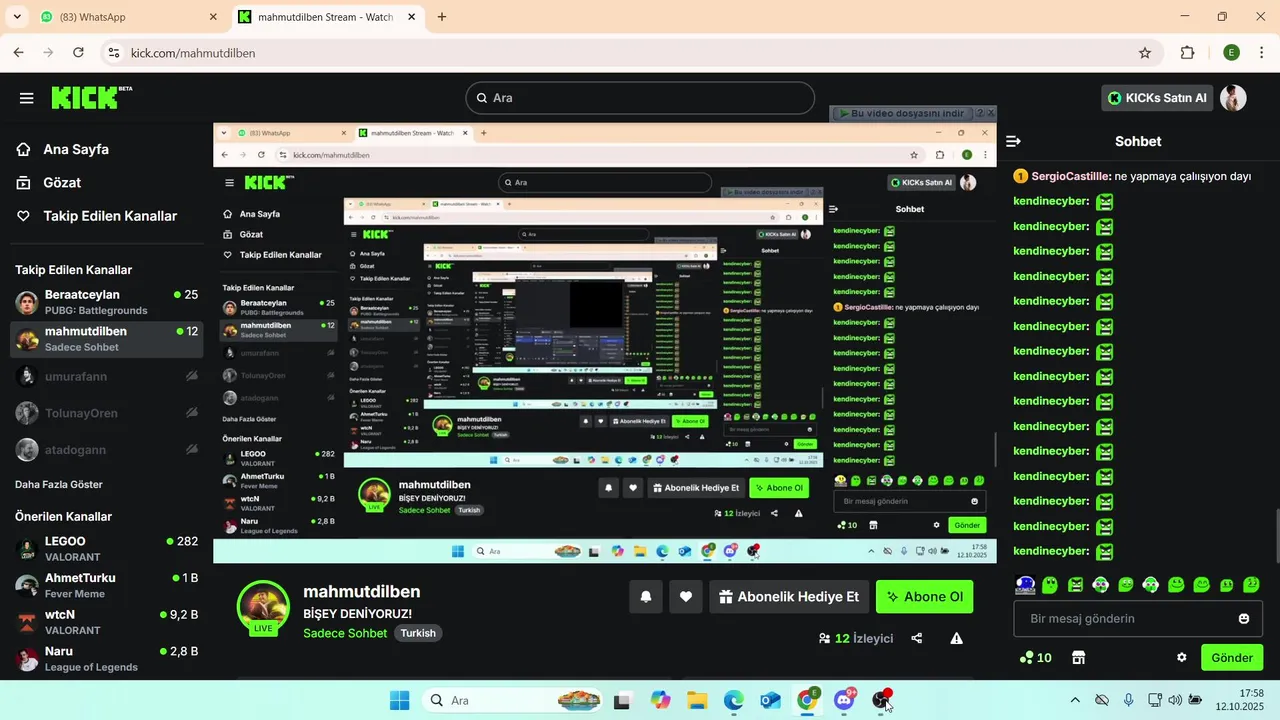
Task: Click the report warning triangle icon
Action: coord(956,638)
